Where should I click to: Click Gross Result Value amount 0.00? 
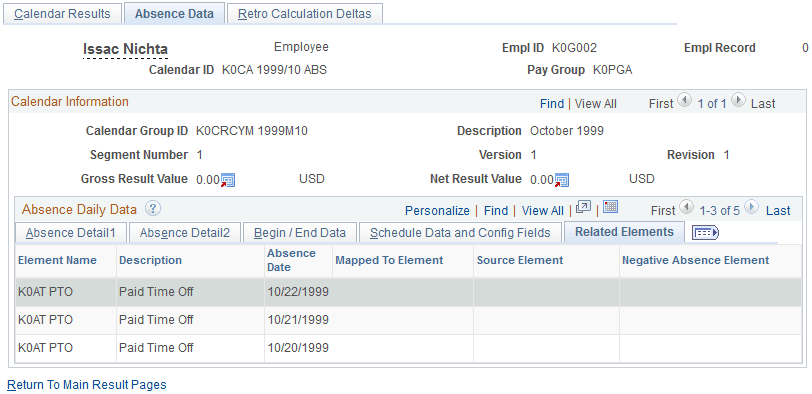208,180
